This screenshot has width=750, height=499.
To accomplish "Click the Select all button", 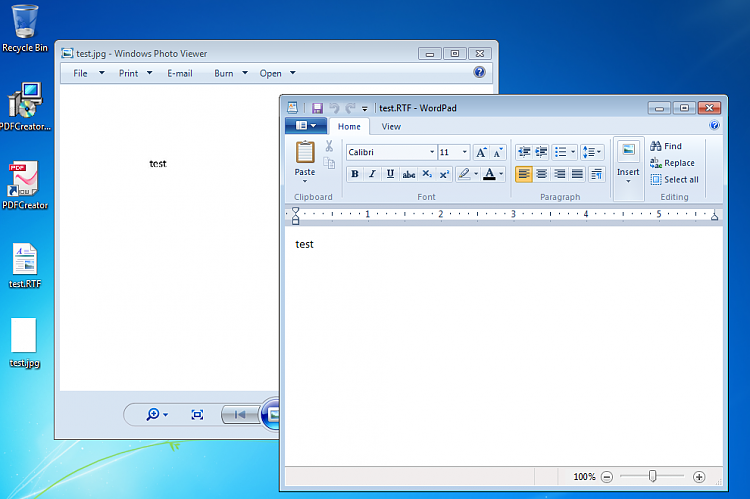I will coord(674,179).
